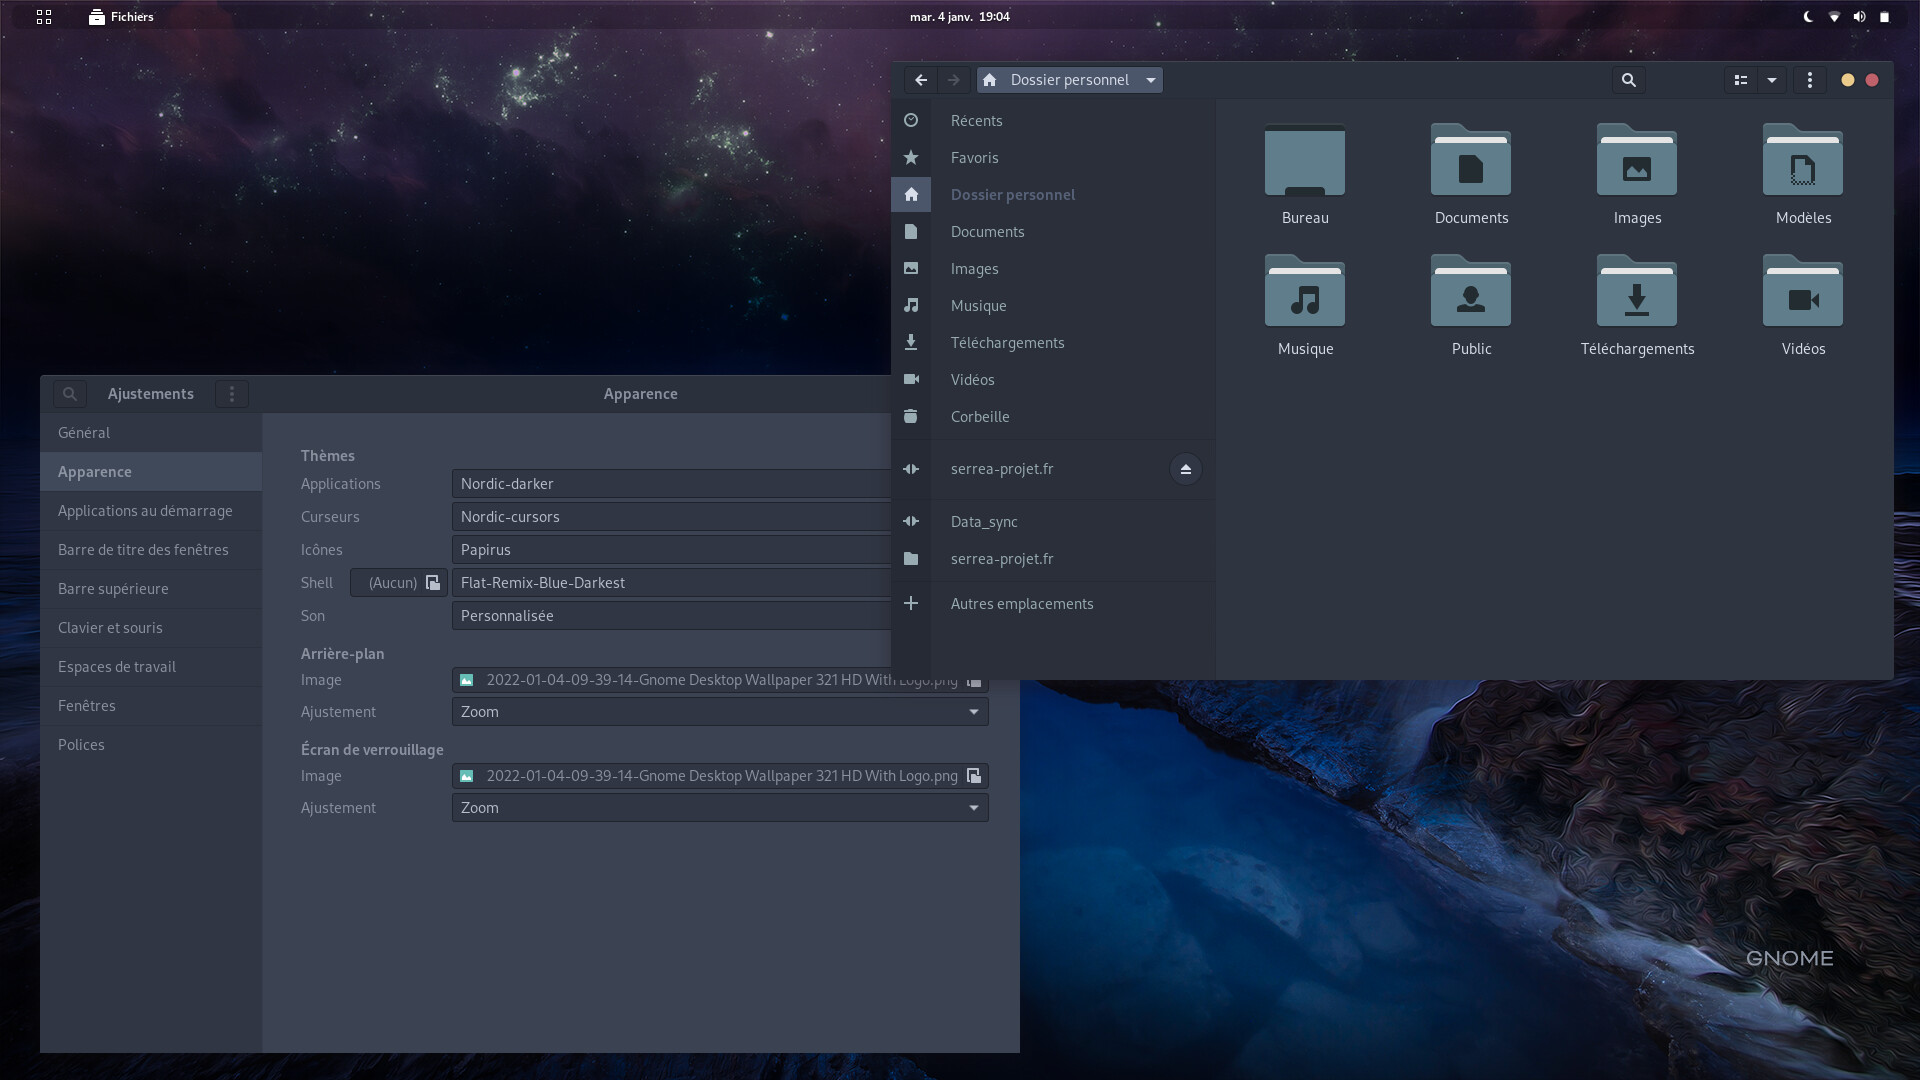Toggle the Dark mode icon in top bar
The image size is (1920, 1080).
click(x=1808, y=16)
